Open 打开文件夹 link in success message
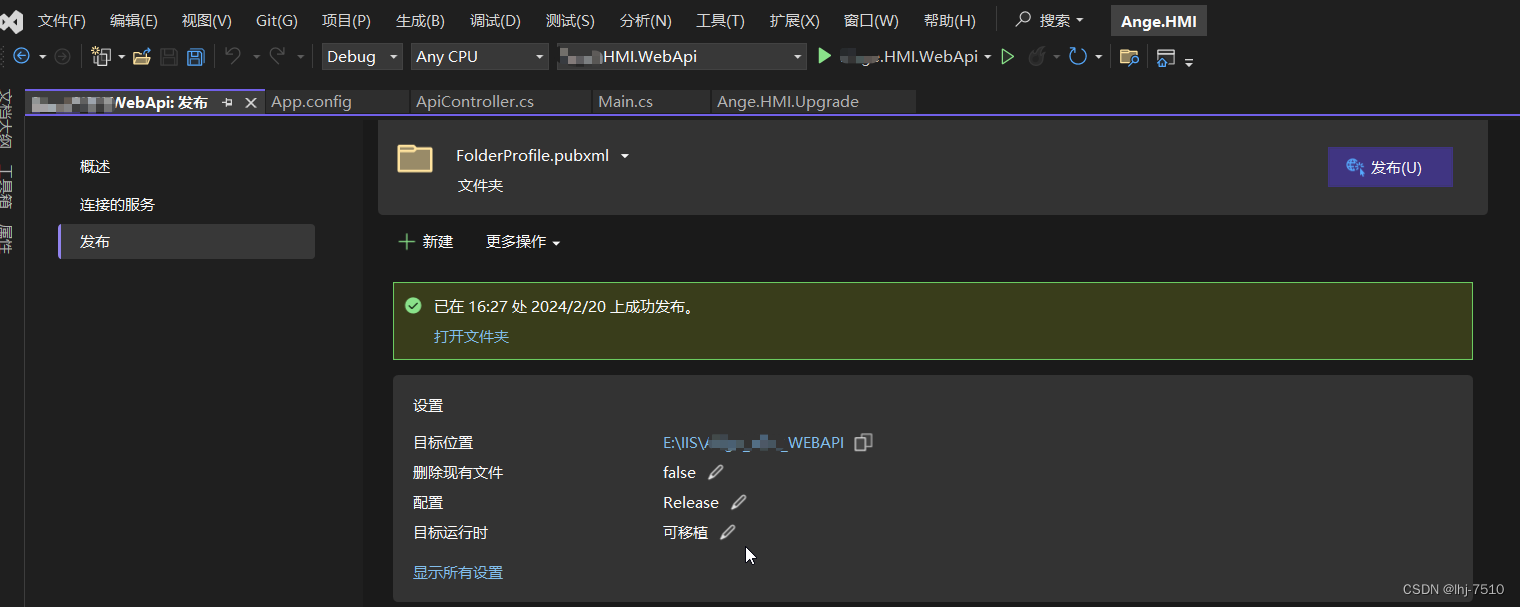Image resolution: width=1520 pixels, height=607 pixels. pos(470,337)
